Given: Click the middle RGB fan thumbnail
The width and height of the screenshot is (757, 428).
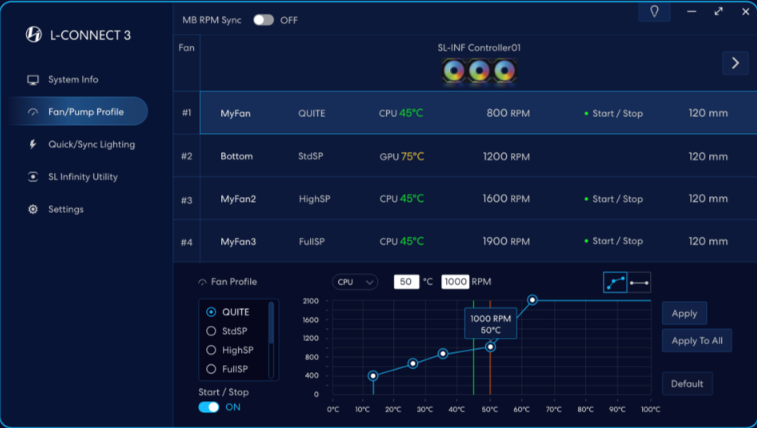Looking at the screenshot, I should (x=479, y=71).
